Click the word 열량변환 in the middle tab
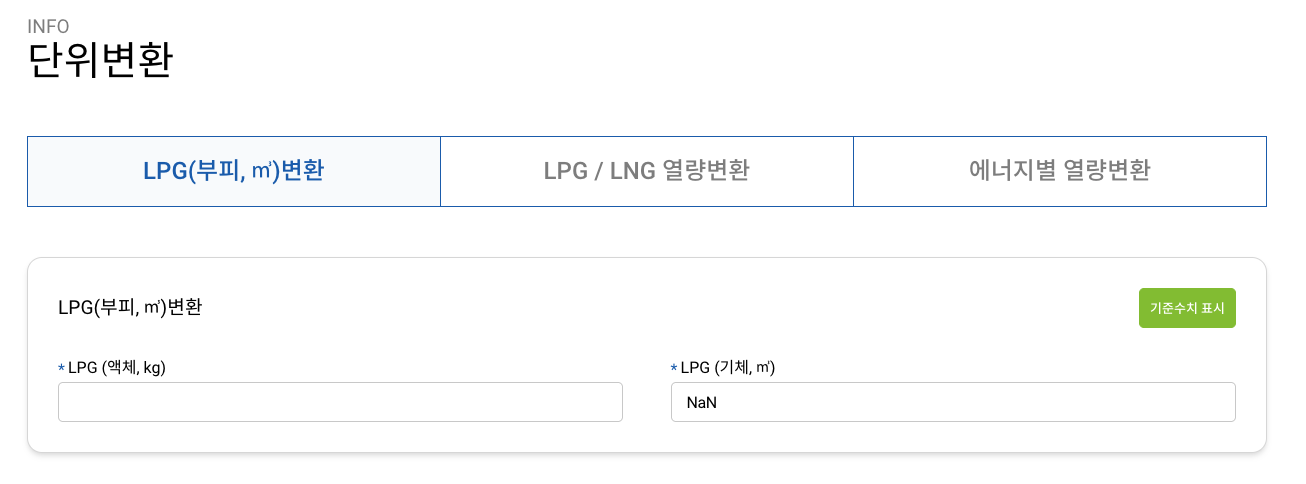This screenshot has width=1306, height=484. tap(705, 171)
